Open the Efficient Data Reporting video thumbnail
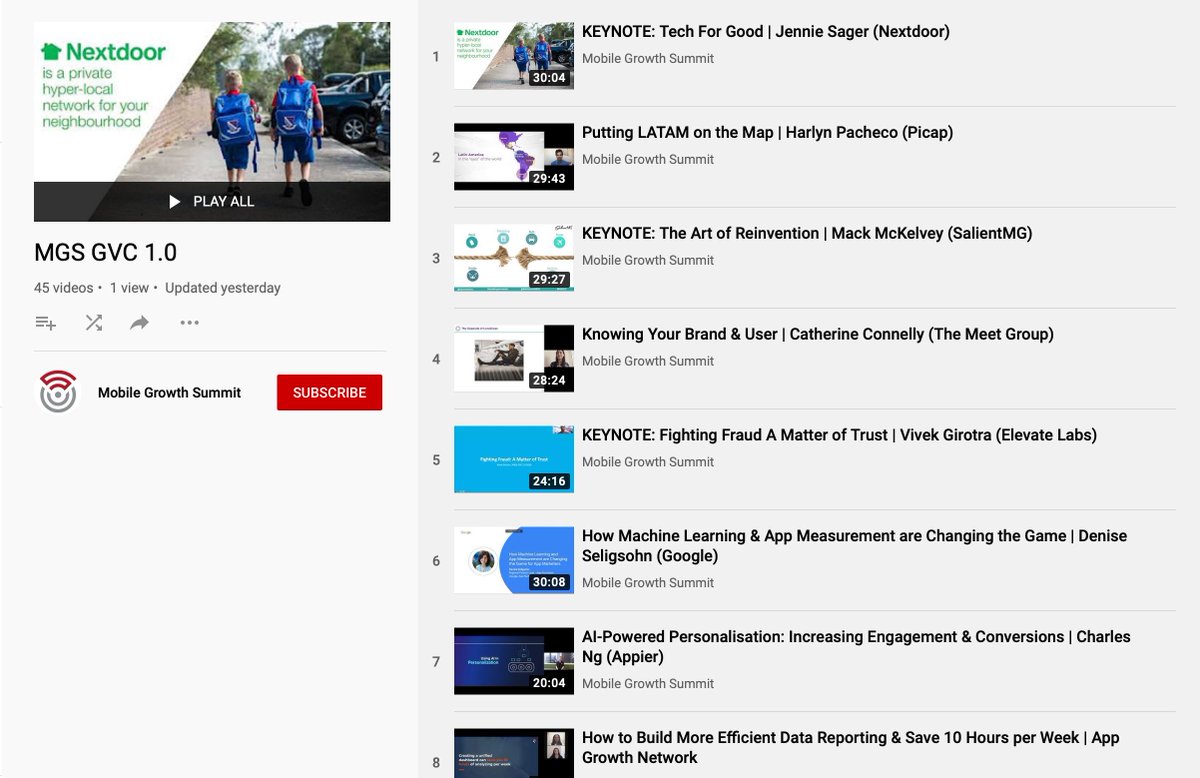This screenshot has width=1200, height=778. 514,753
